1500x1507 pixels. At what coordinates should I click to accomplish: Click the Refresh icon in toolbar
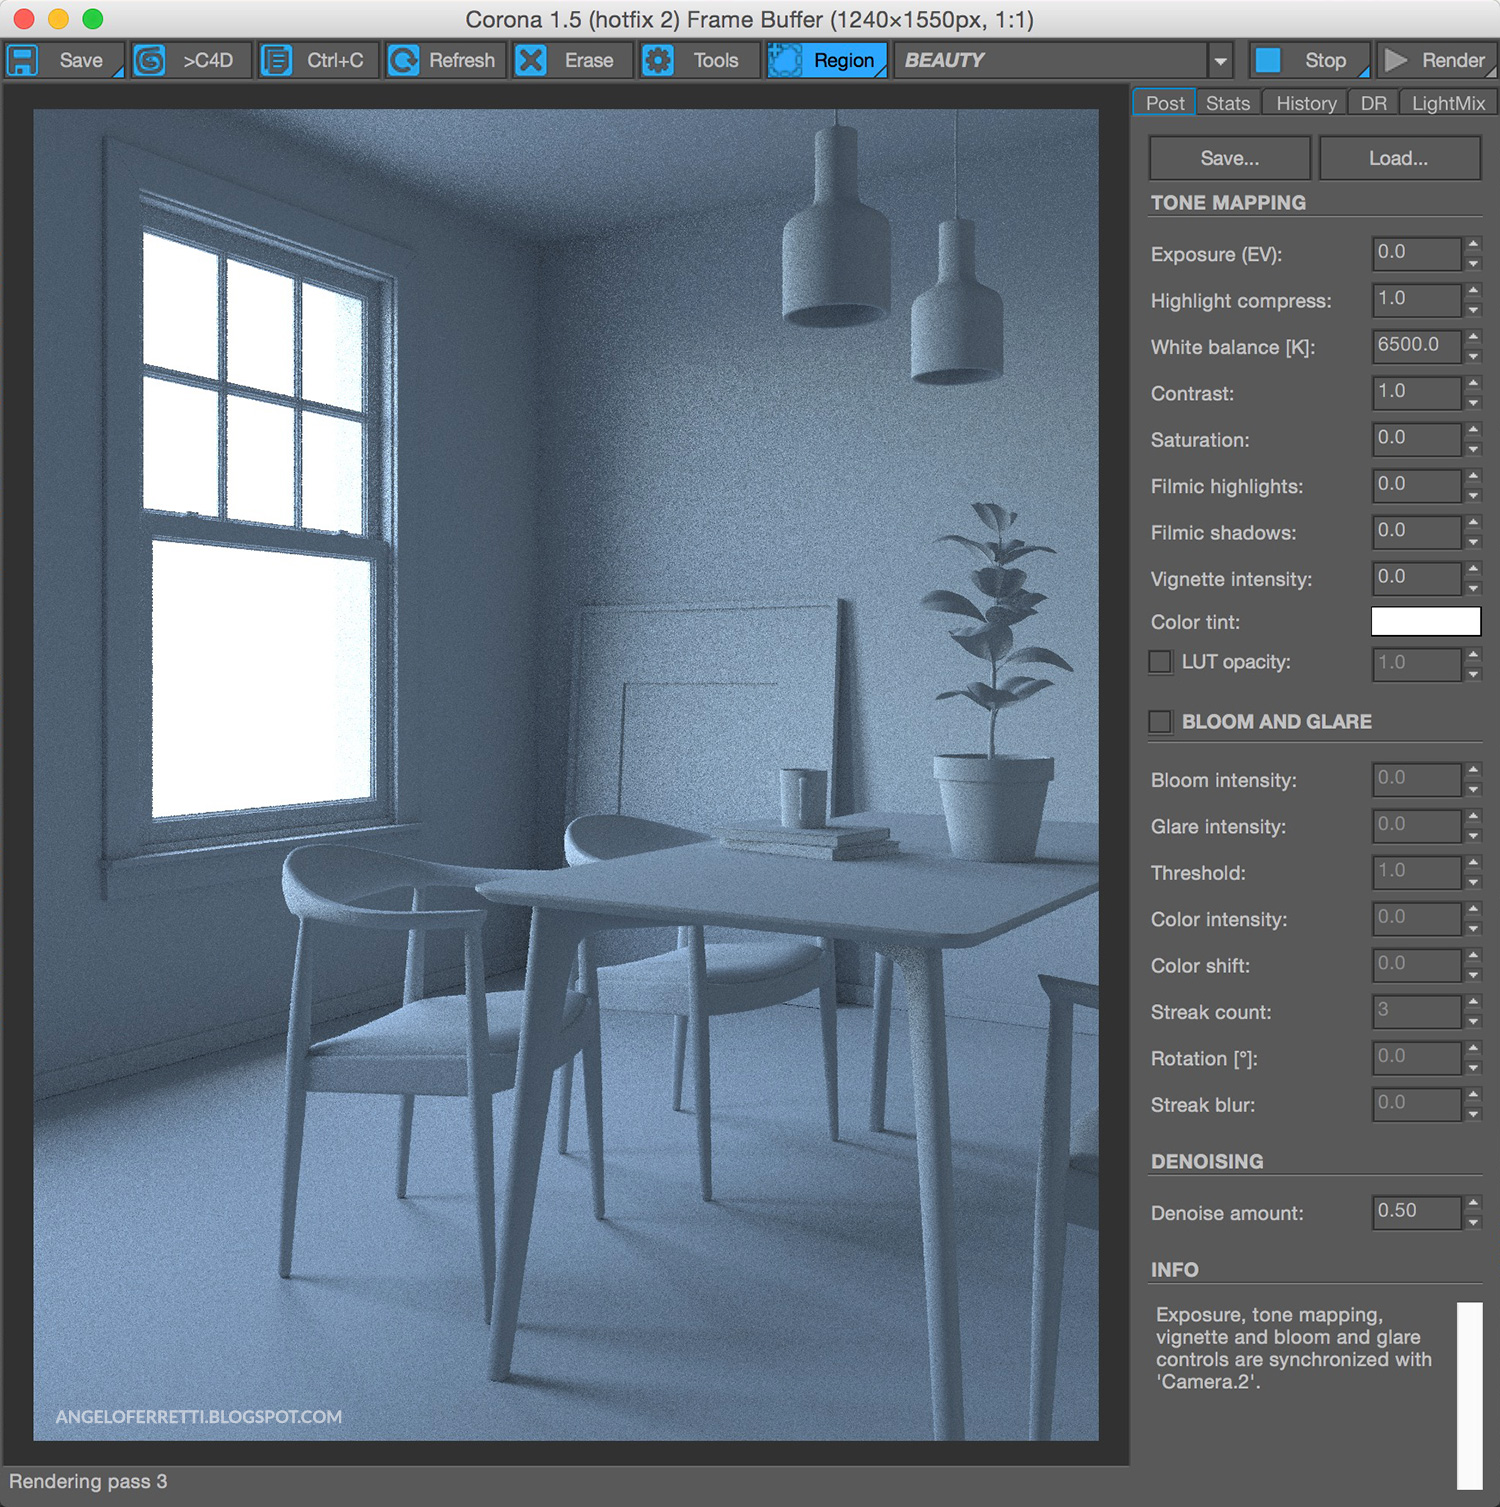click(x=403, y=60)
